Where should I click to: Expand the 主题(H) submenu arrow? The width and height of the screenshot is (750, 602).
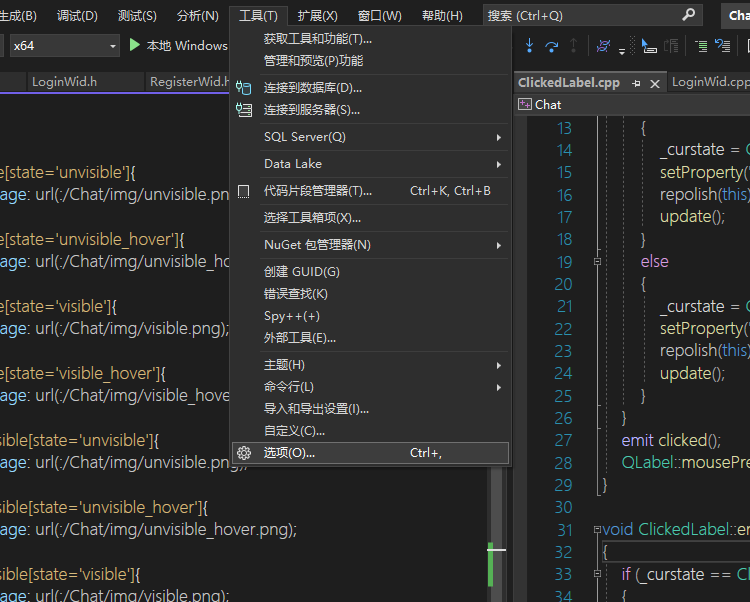point(498,365)
